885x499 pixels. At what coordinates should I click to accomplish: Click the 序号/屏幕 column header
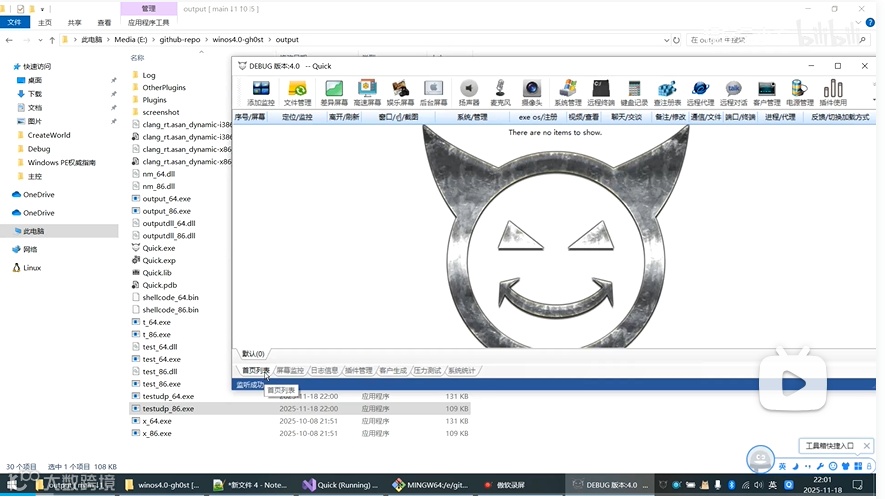pyautogui.click(x=250, y=117)
